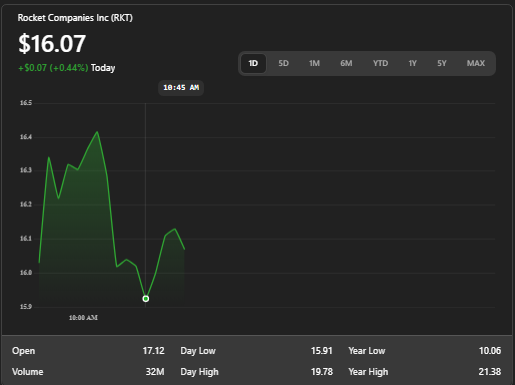The image size is (515, 385).
Task: Click the 15.9 y-axis label
Action: pos(26,306)
